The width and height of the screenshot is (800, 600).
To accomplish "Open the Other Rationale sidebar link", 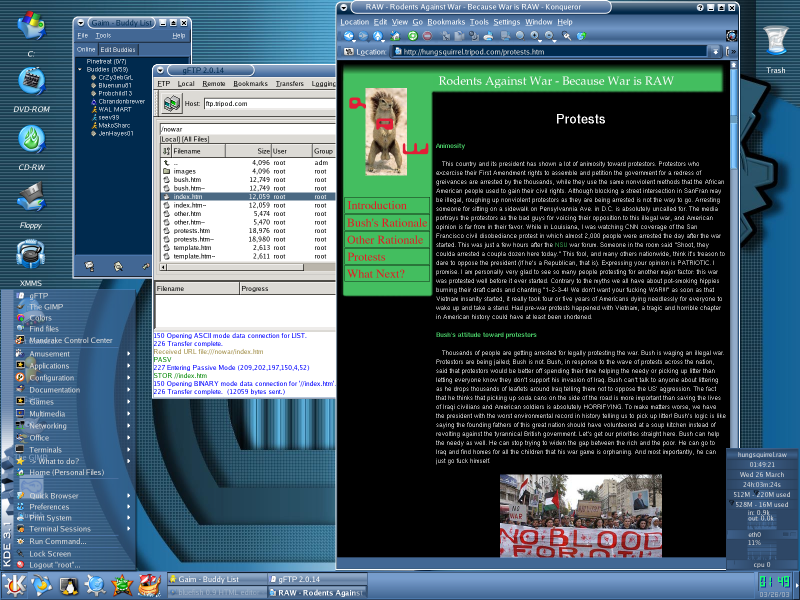I will [x=387, y=240].
